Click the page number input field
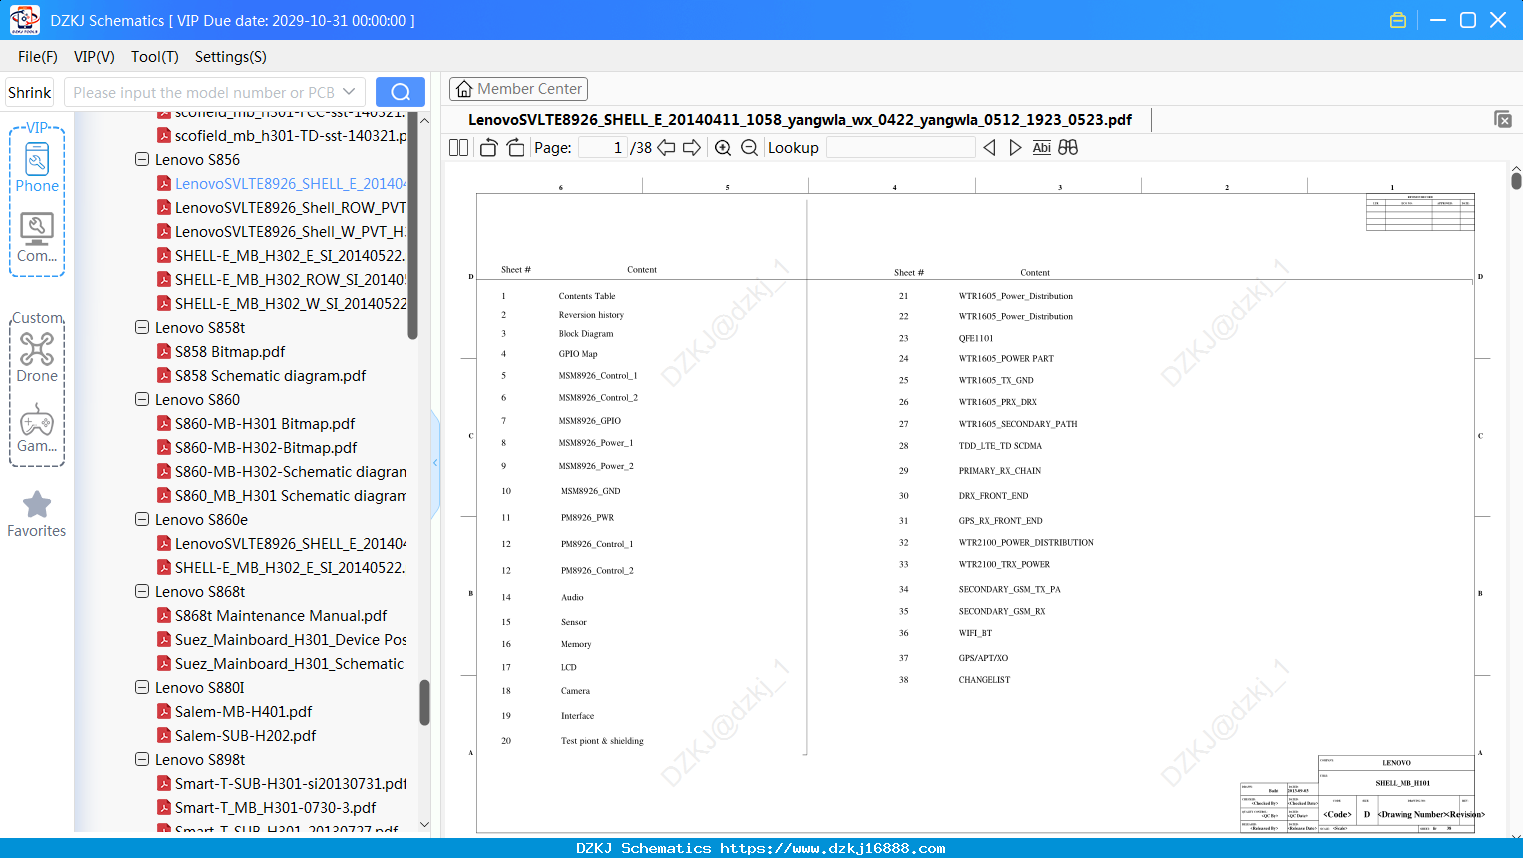Image resolution: width=1523 pixels, height=858 pixels. point(604,148)
